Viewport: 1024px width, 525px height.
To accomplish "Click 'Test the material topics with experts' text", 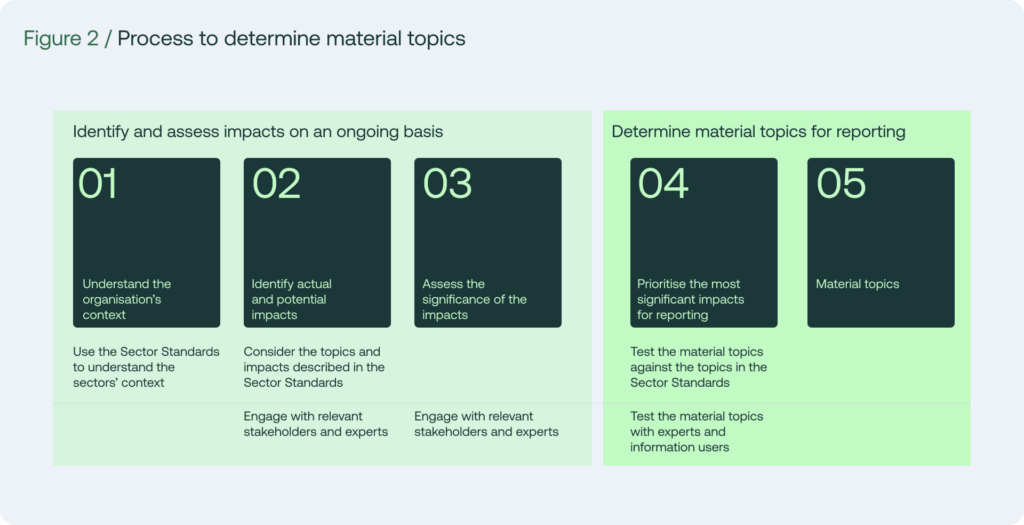I will [697, 432].
